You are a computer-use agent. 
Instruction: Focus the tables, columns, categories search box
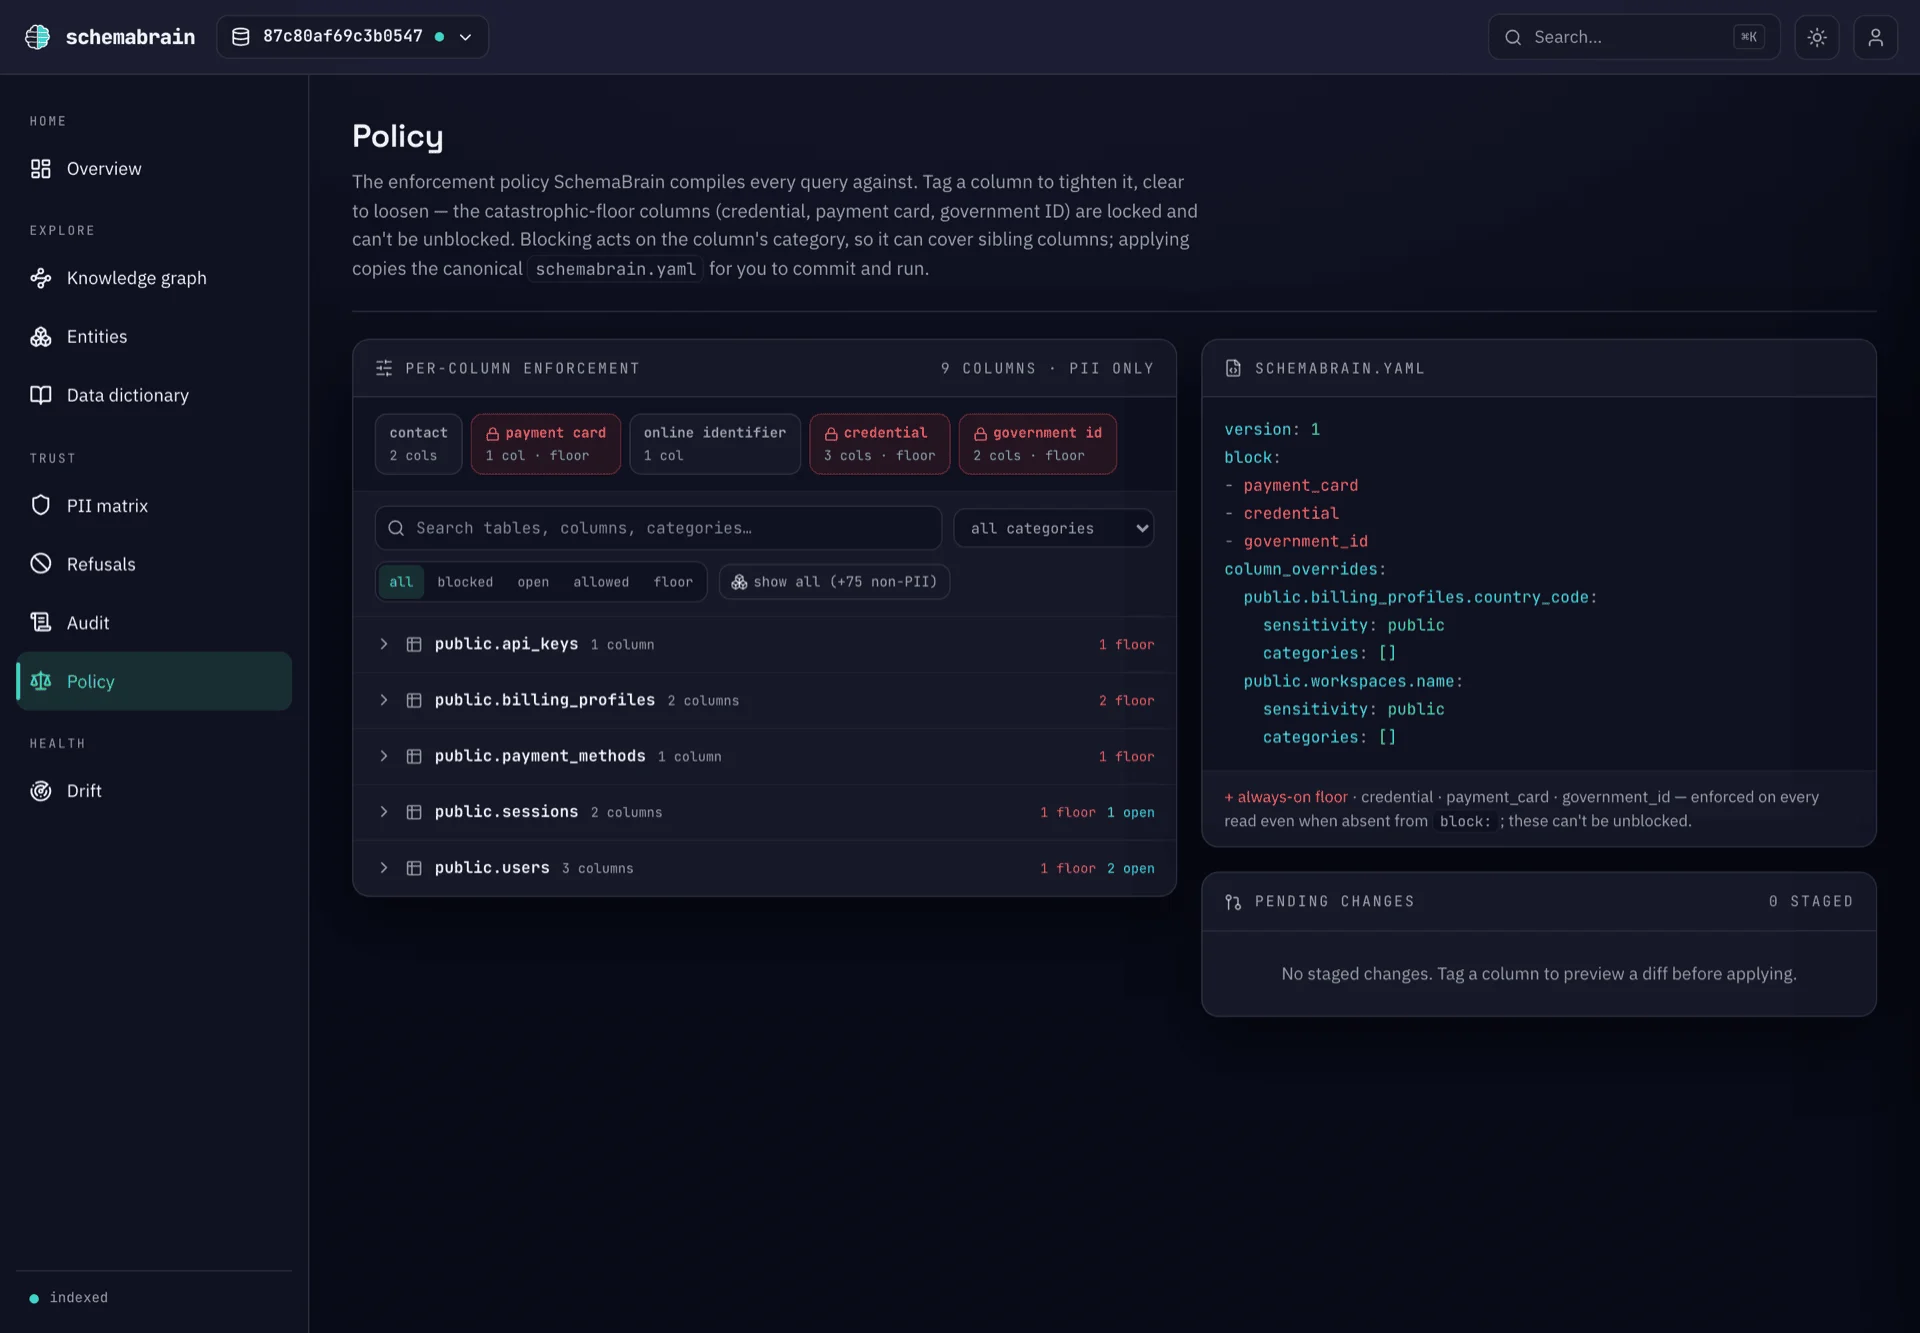[x=658, y=528]
